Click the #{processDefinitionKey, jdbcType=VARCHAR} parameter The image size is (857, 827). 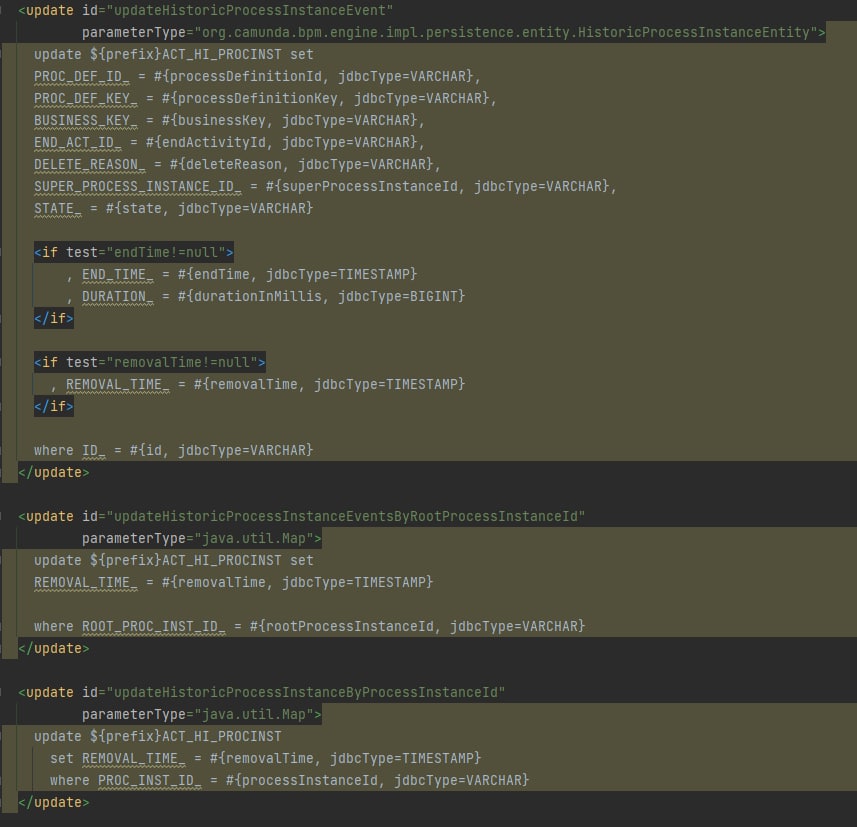point(325,98)
